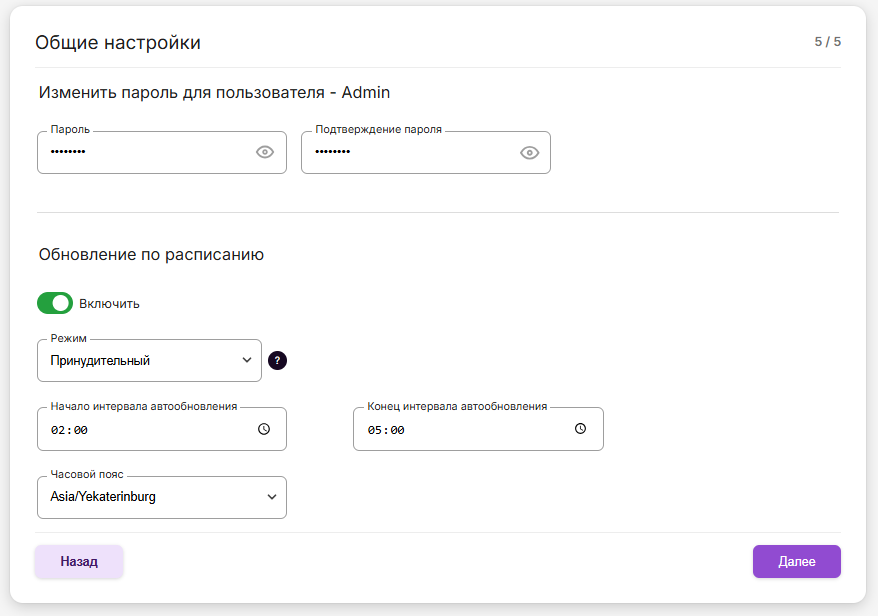Reveal the Подтверждение пароля value via eye icon
Viewport: 878px width, 616px height.
529,152
